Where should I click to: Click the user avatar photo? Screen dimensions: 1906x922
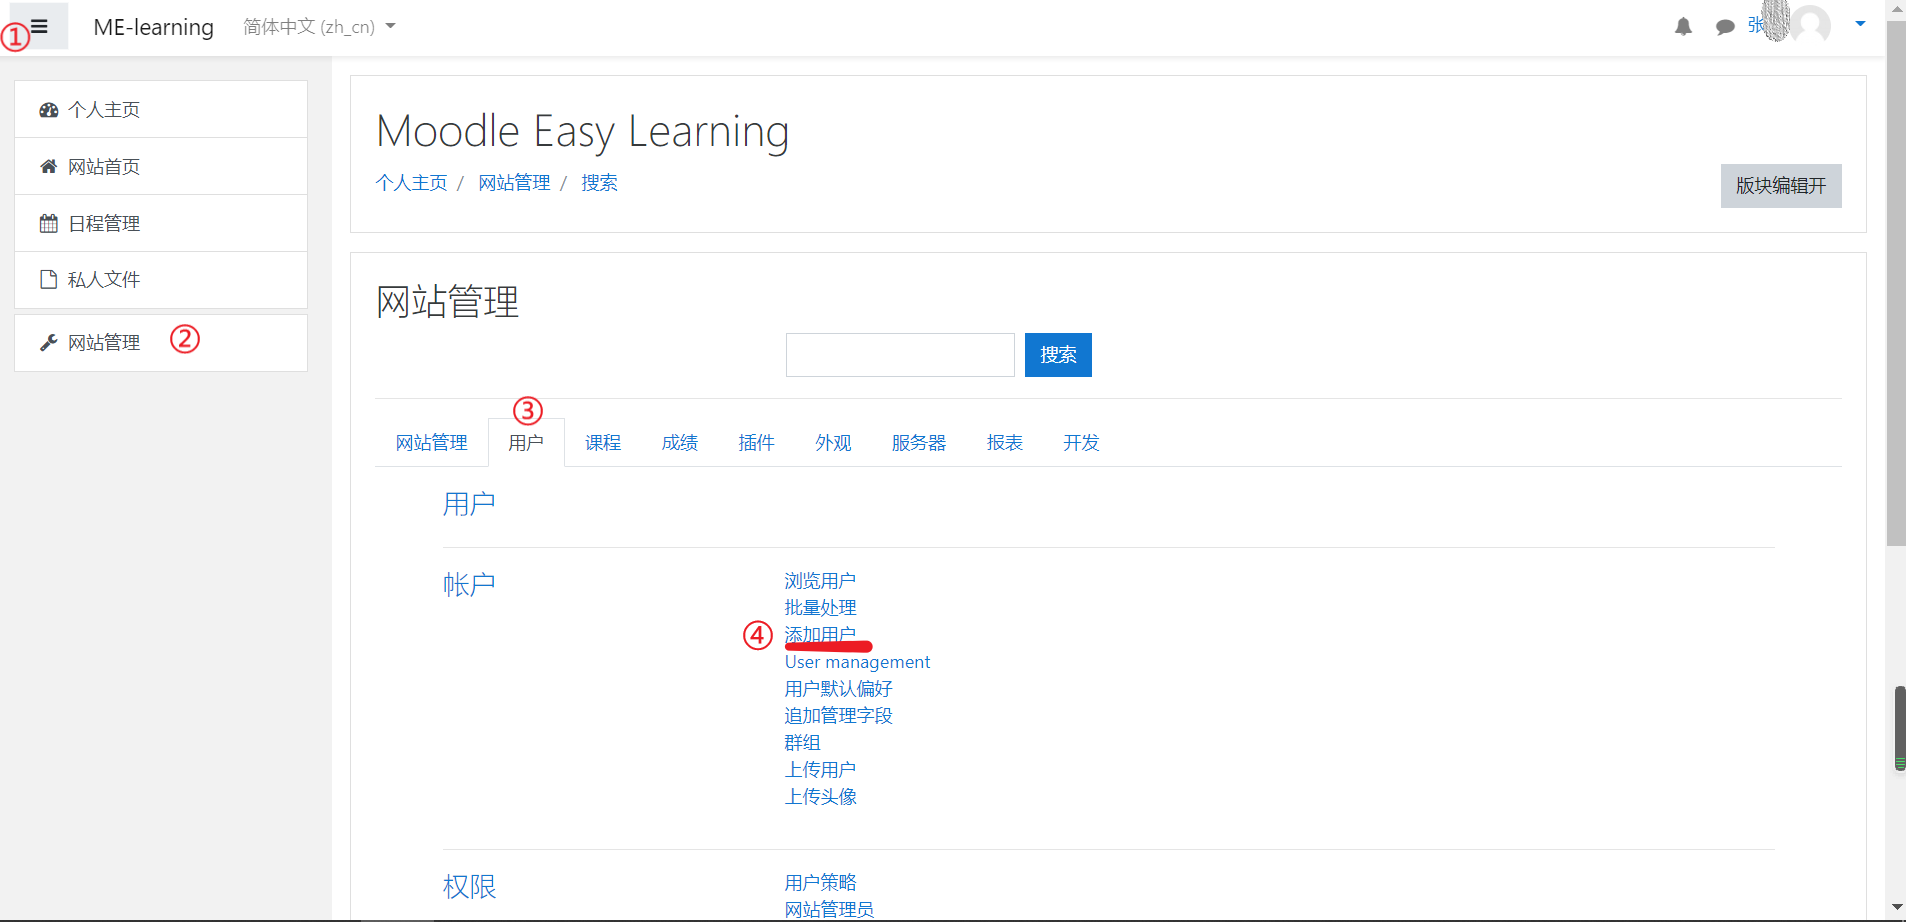pos(1812,27)
